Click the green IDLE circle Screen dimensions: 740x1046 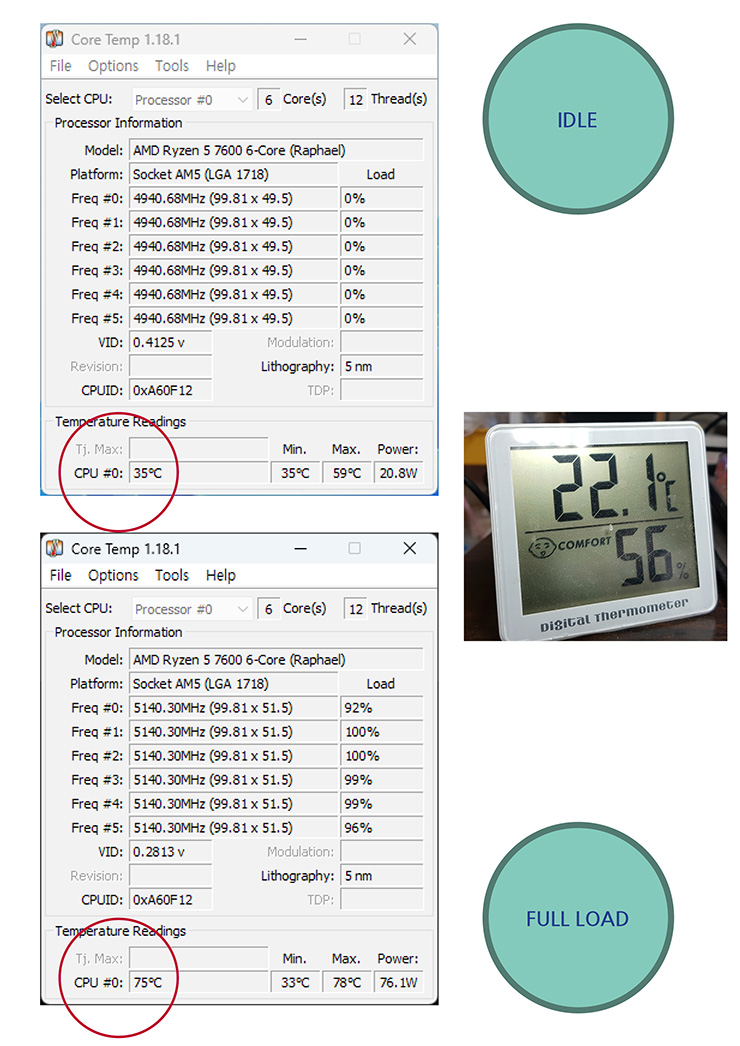point(577,120)
